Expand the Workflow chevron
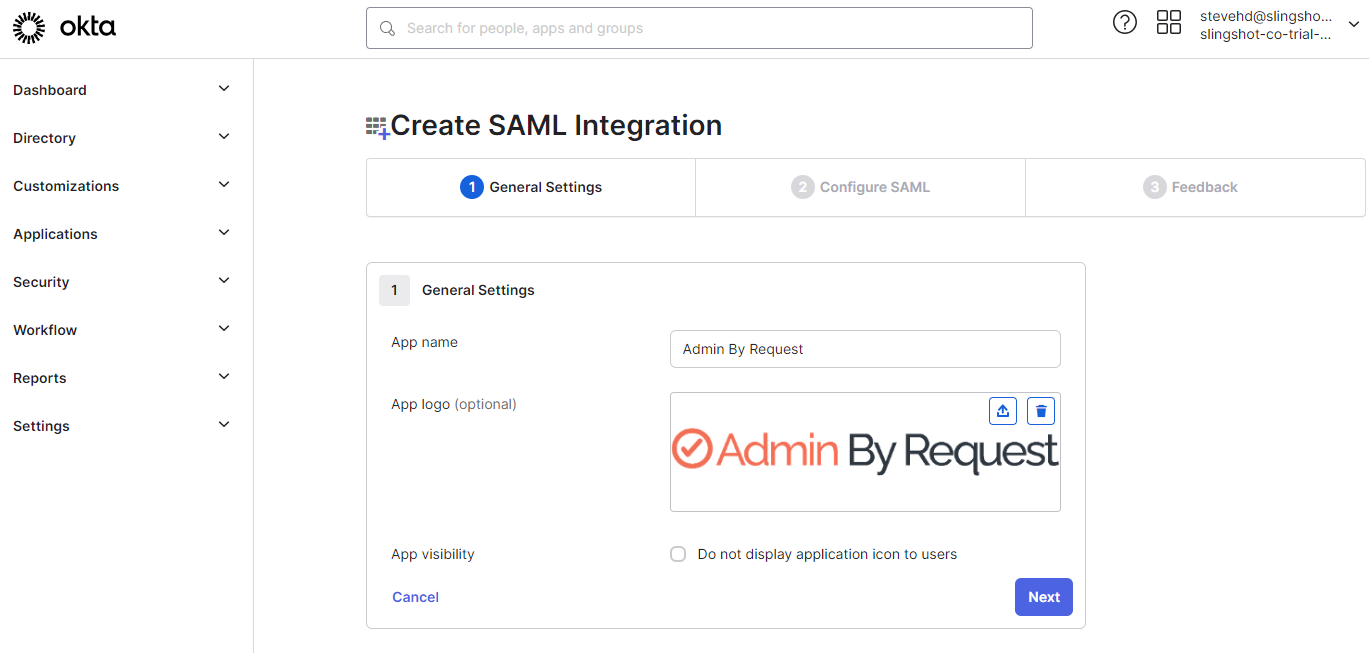The width and height of the screenshot is (1369, 653). click(224, 329)
